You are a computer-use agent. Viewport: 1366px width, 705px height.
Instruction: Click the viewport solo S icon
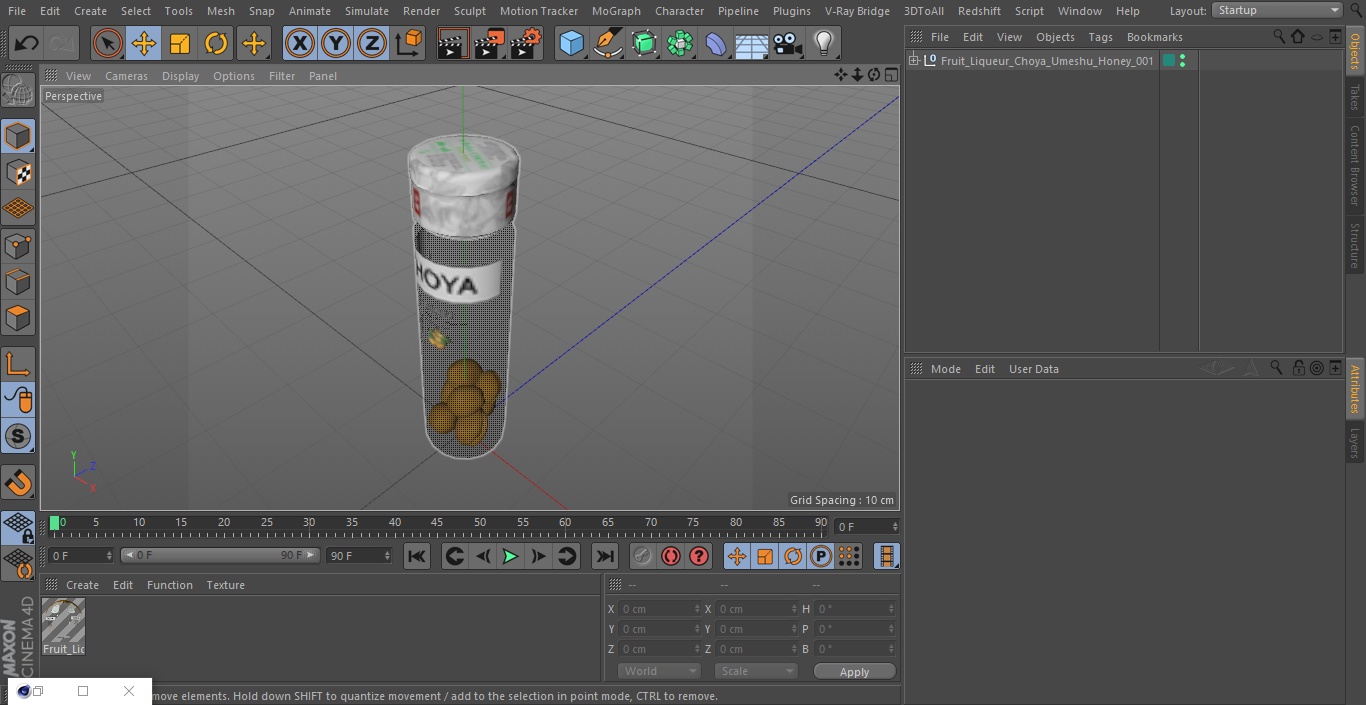[x=18, y=436]
